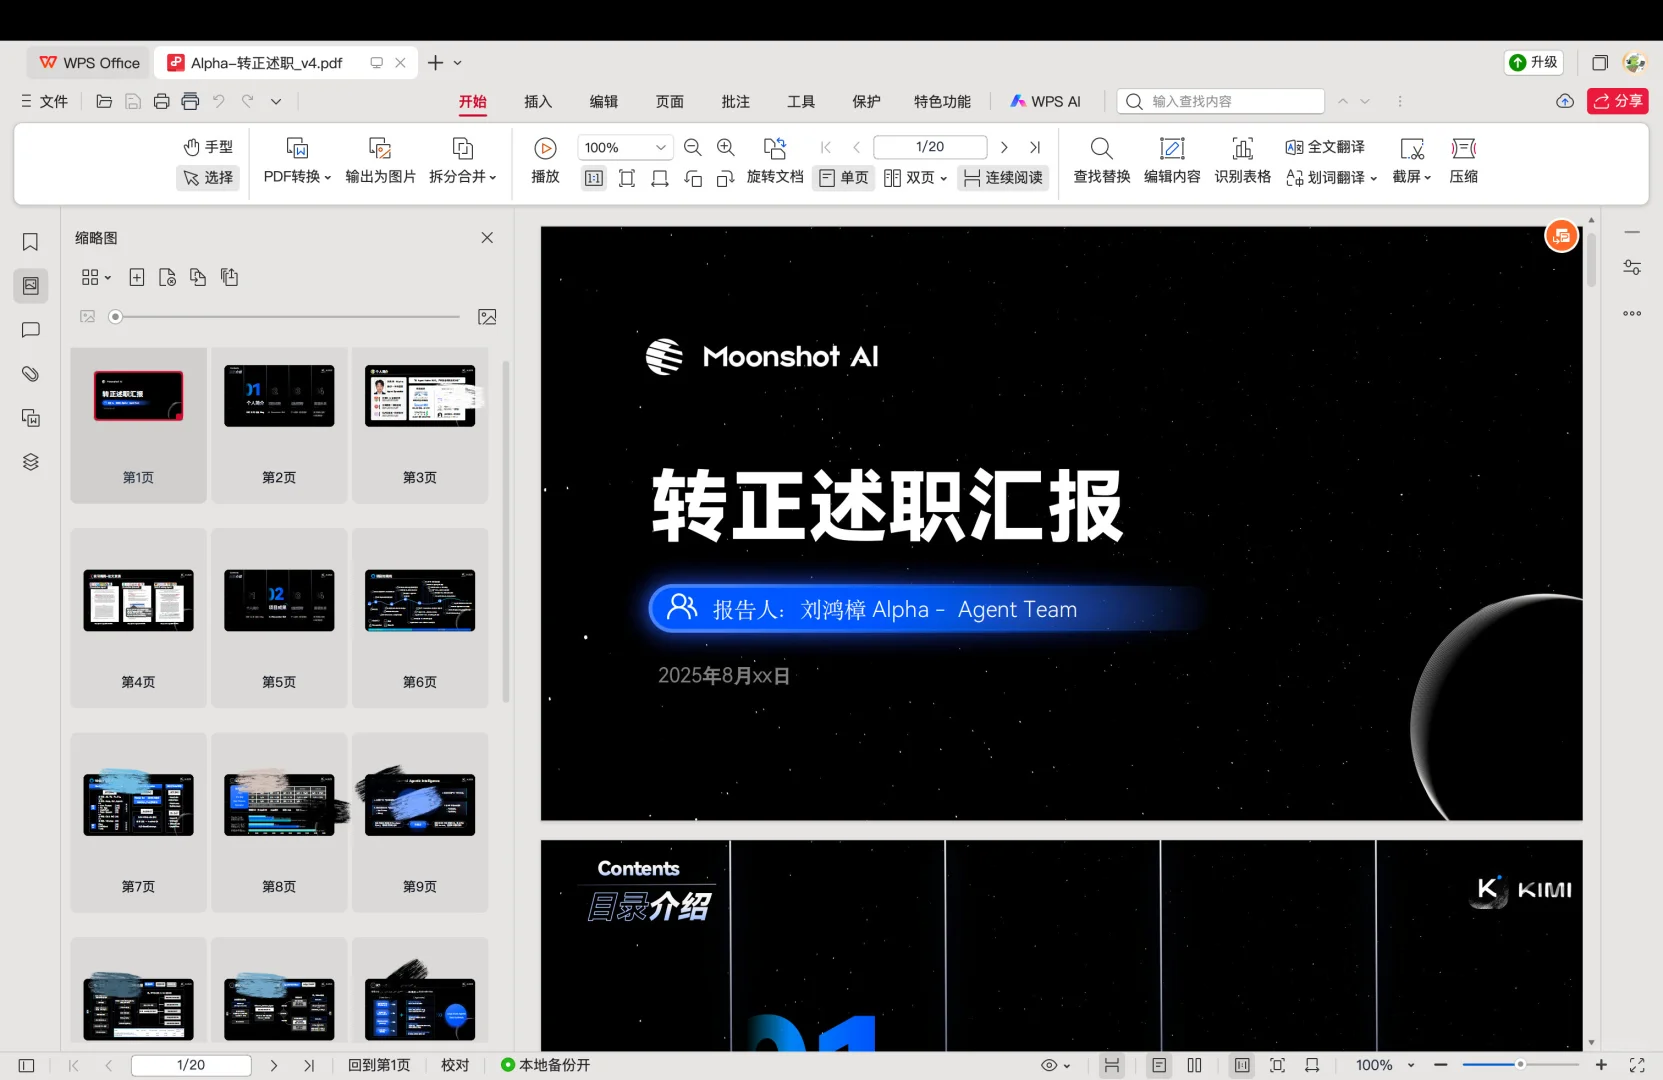Compress the PDF with 压缩
The image size is (1663, 1080).
[x=1464, y=161]
